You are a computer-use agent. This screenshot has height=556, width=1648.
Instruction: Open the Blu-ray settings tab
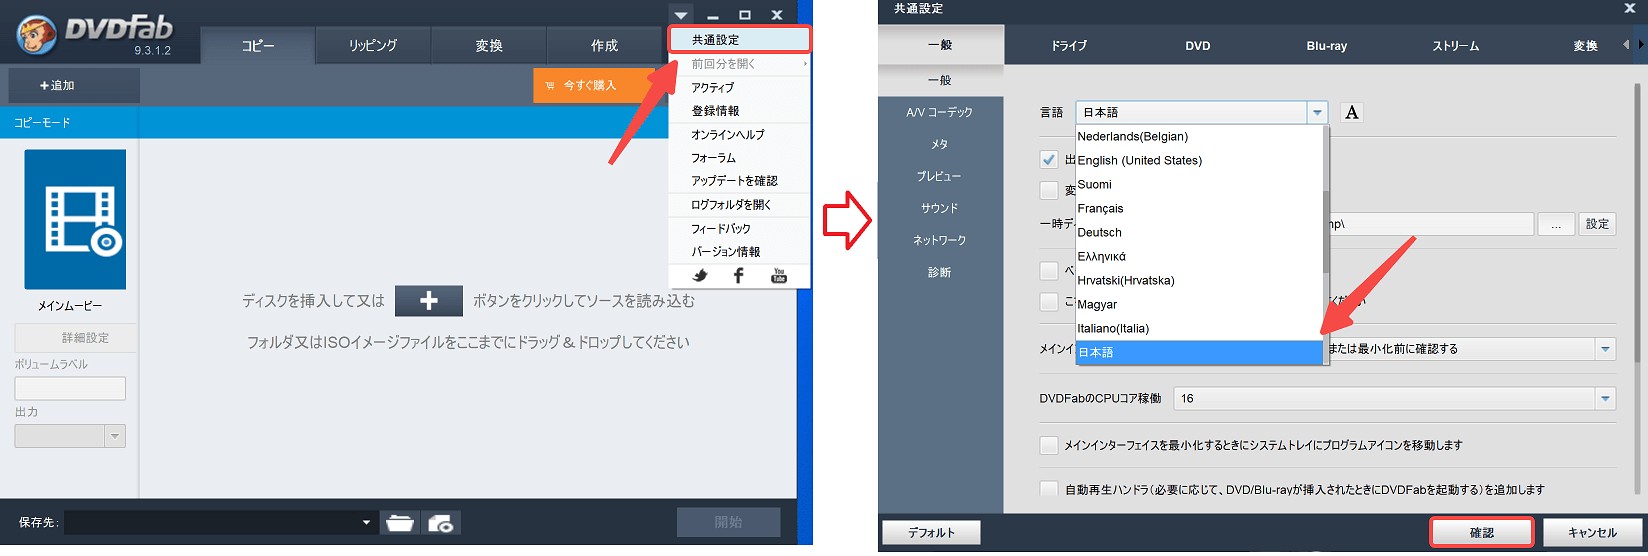1327,46
